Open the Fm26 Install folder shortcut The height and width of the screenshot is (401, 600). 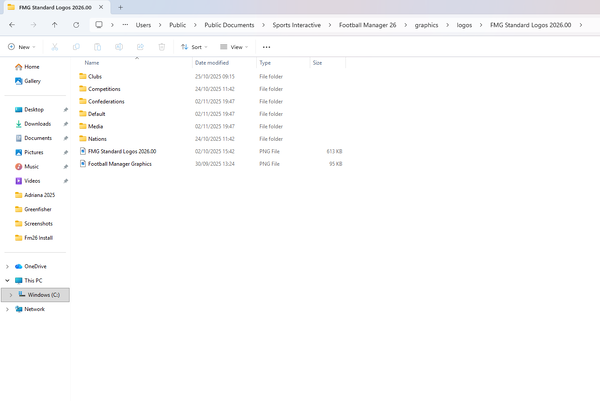click(38, 238)
